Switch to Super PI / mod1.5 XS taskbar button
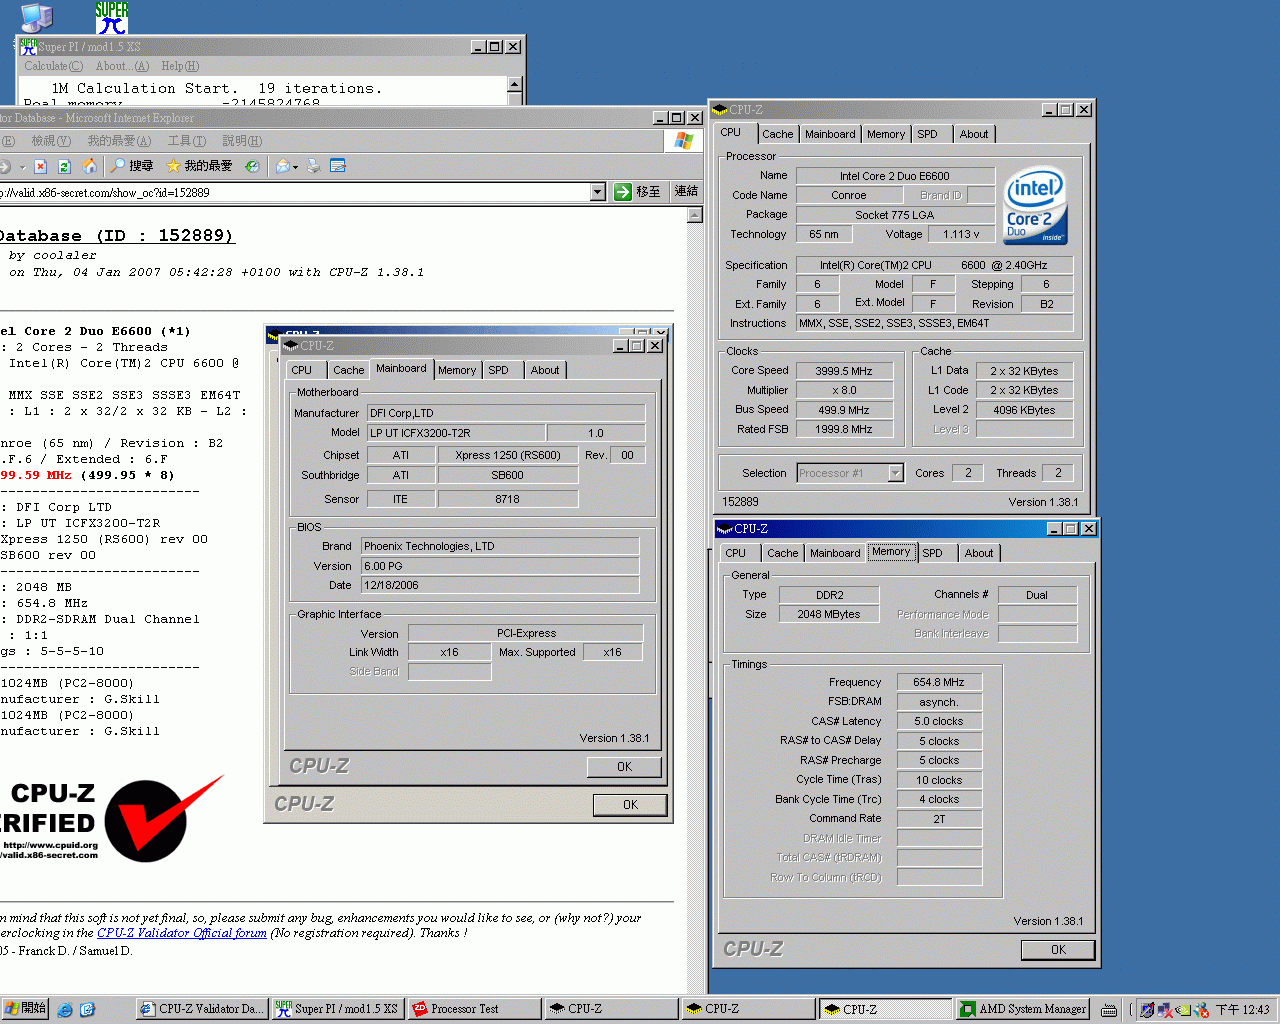The height and width of the screenshot is (1024, 1280). point(337,1009)
